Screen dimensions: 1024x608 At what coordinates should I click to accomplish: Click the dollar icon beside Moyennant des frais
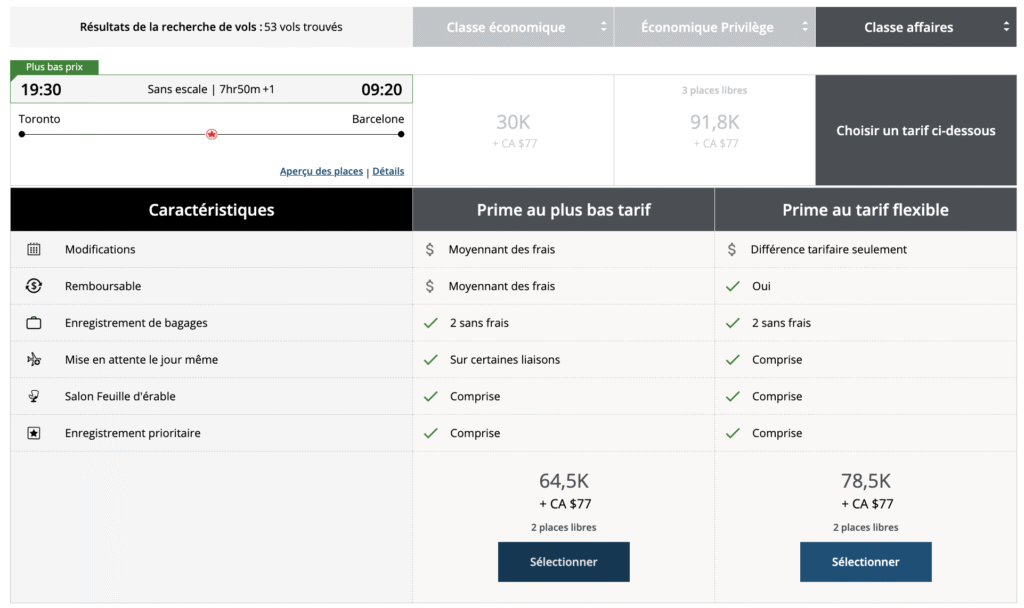coord(428,249)
